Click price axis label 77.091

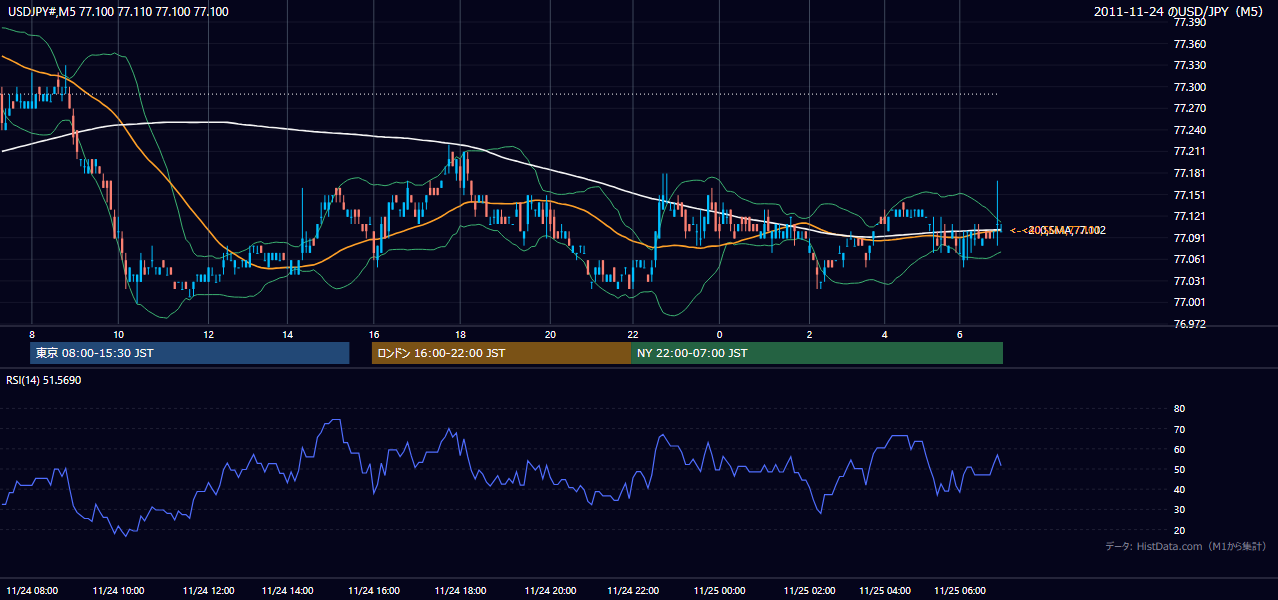(x=1190, y=238)
